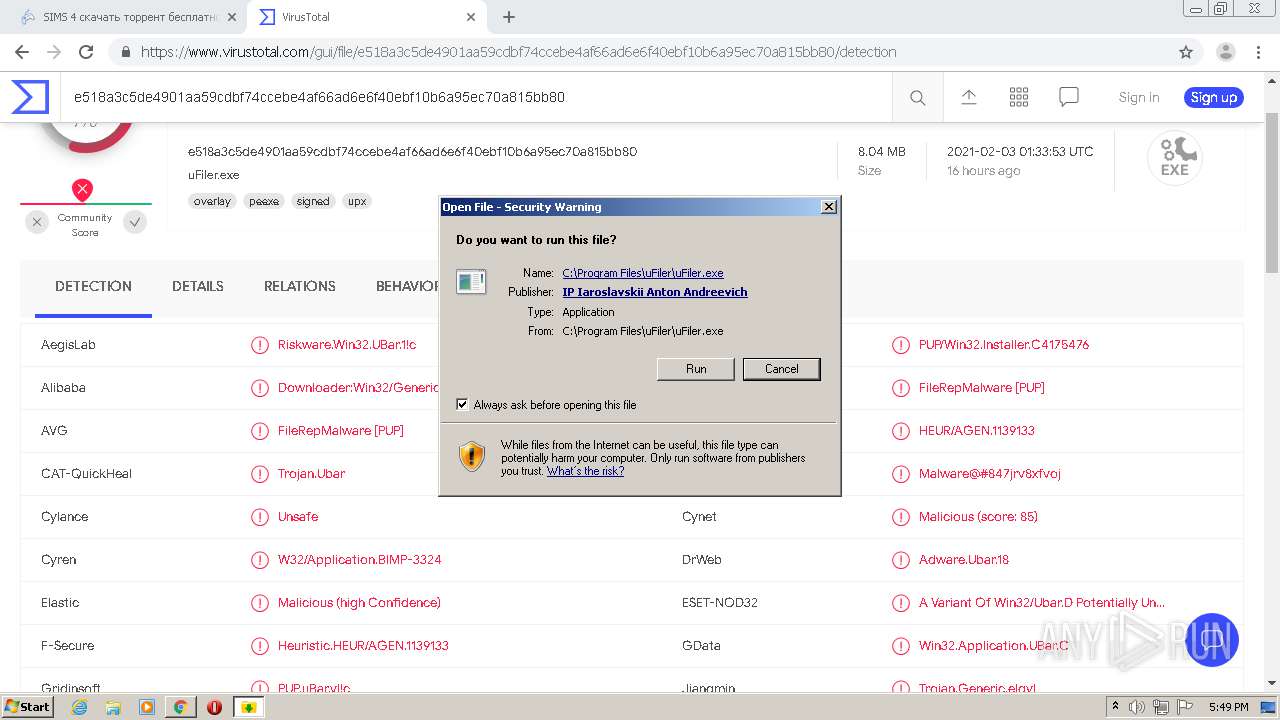1280x720 pixels.
Task: Click the HEUR/AGEN.1139133 result in right column
Action: coord(977,431)
